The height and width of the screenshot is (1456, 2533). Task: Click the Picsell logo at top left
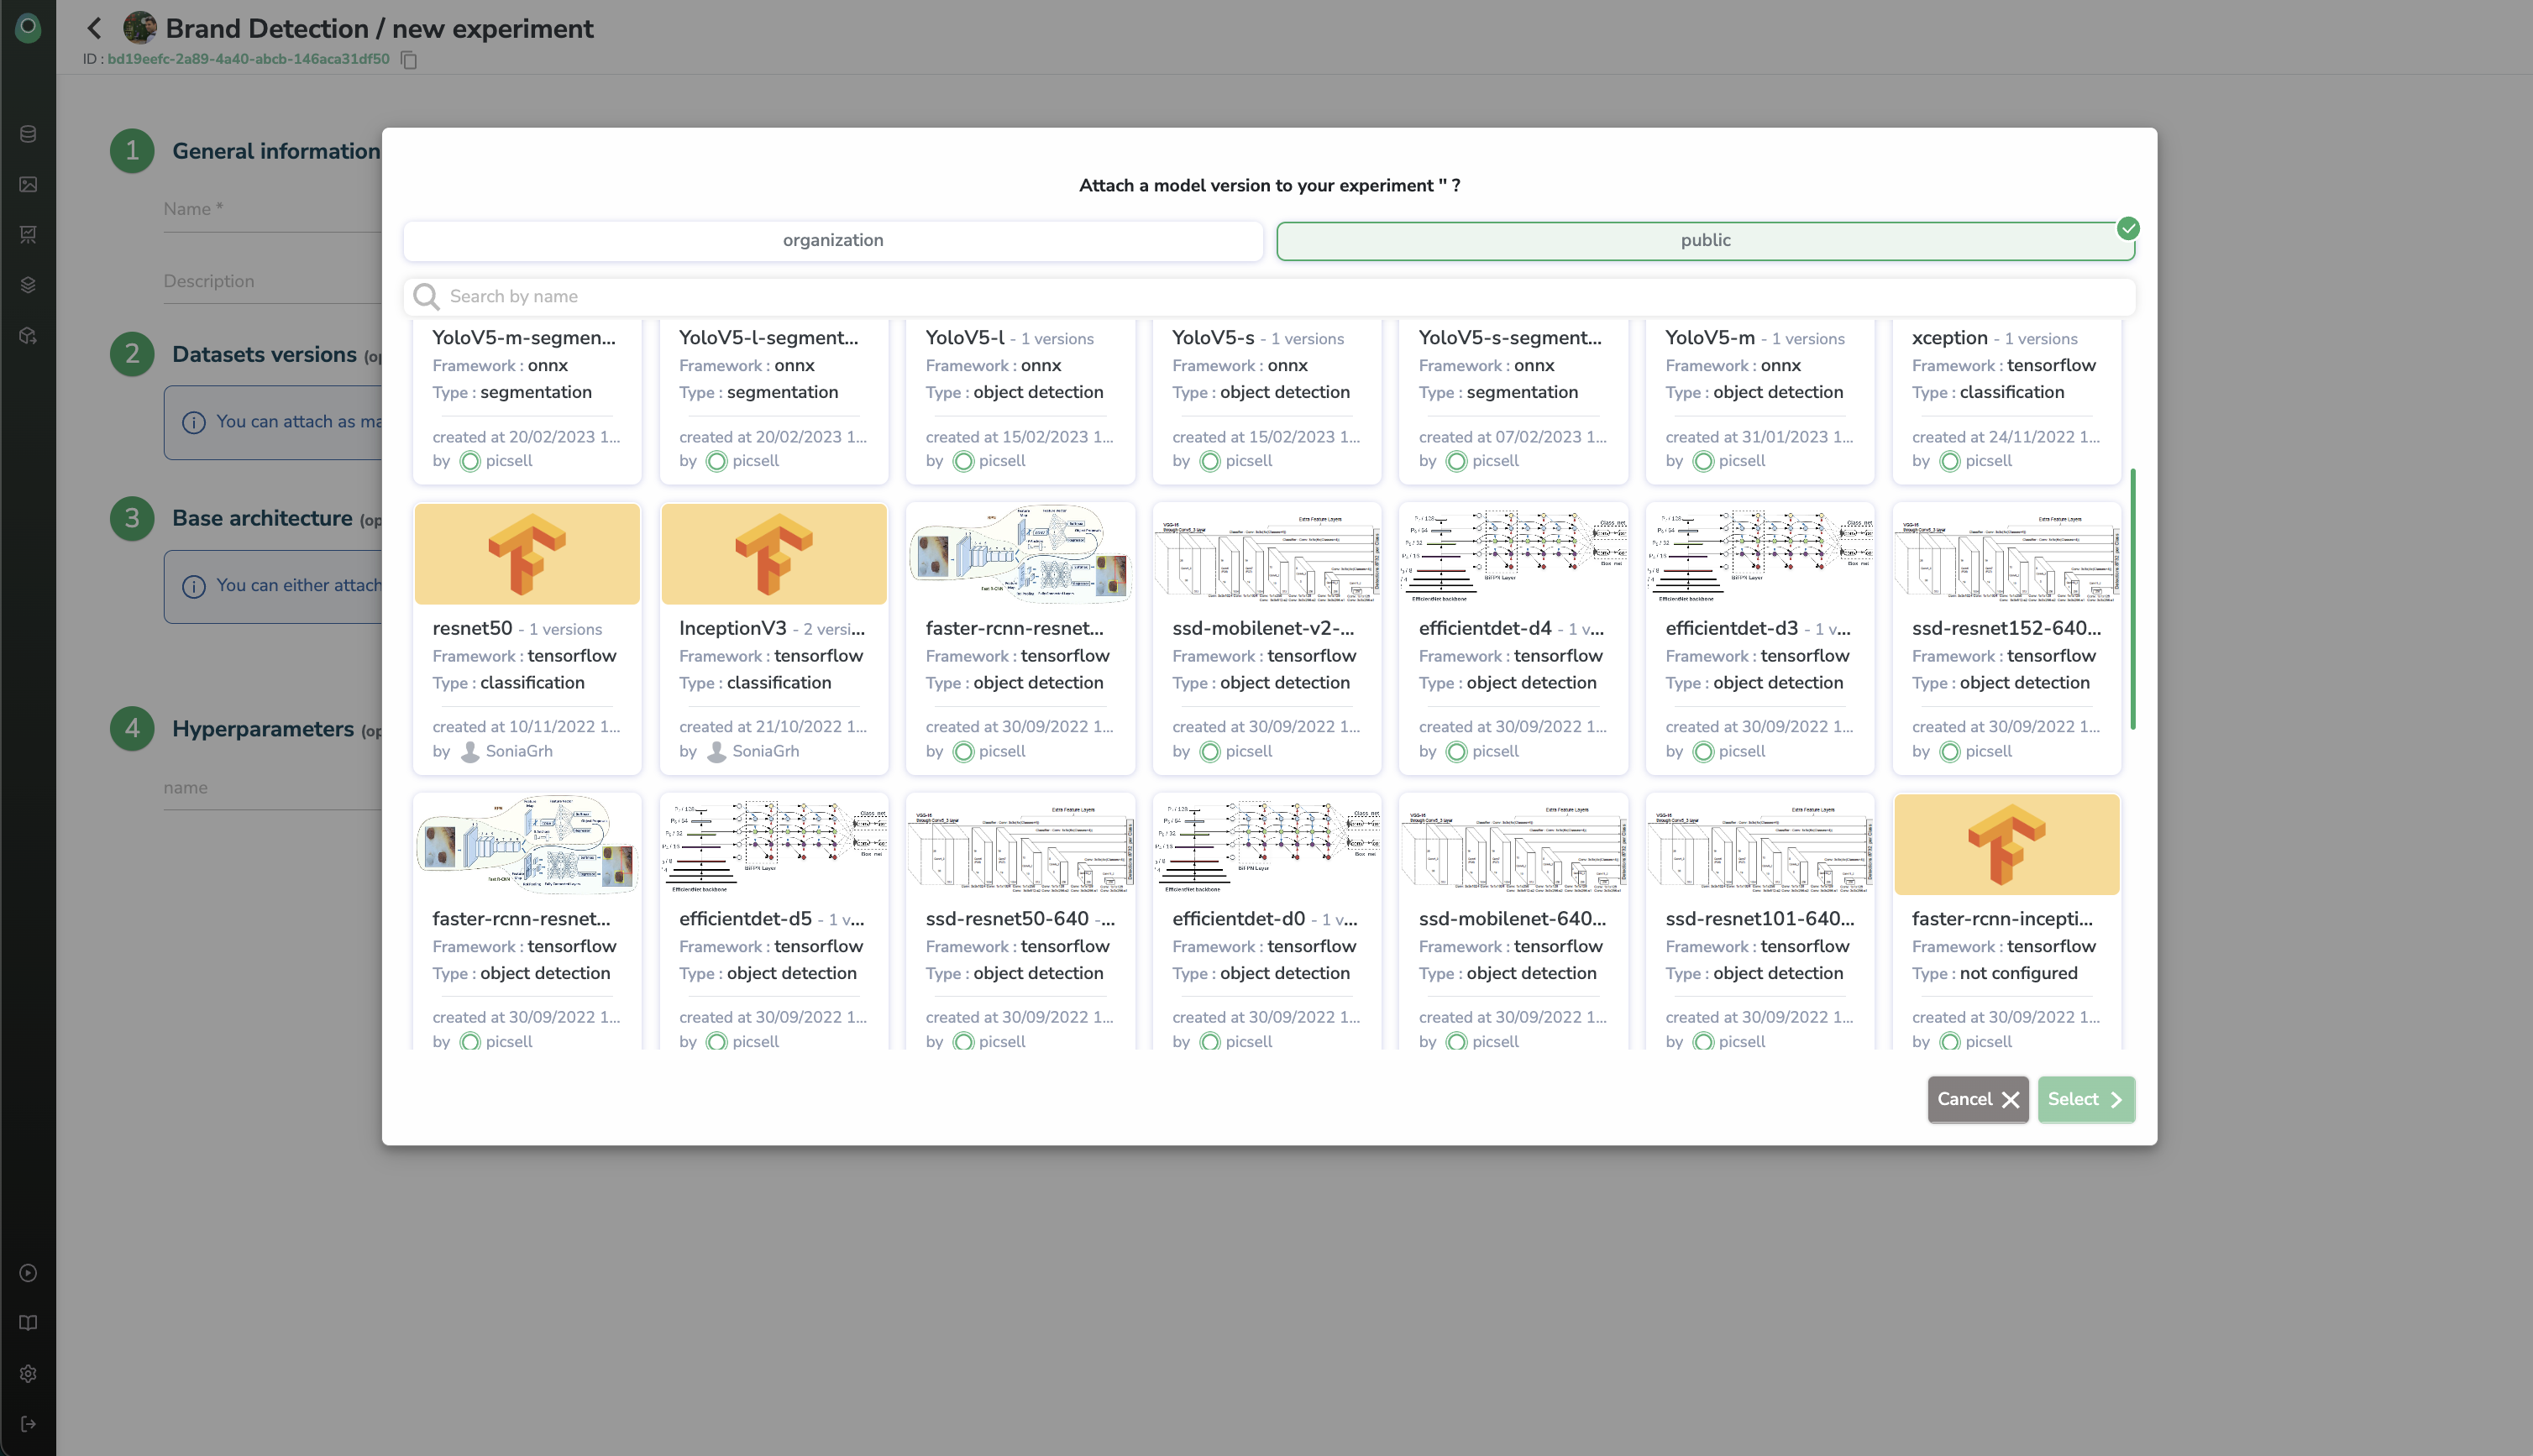pyautogui.click(x=28, y=27)
